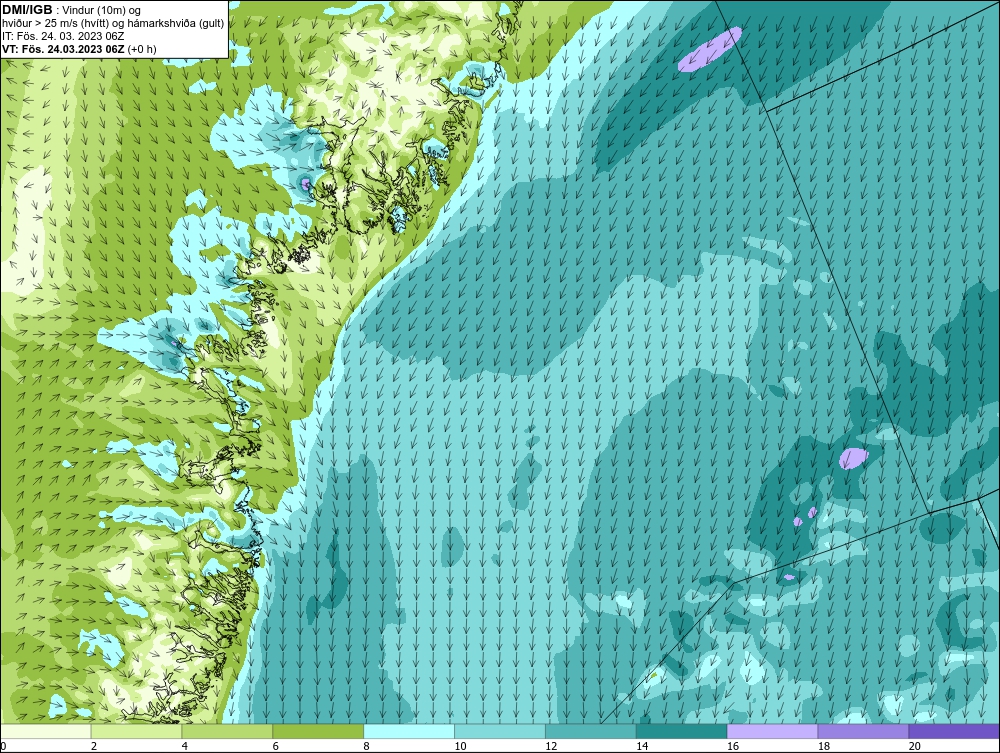The width and height of the screenshot is (1000, 753).
Task: Click the legend label '8'
Action: pyautogui.click(x=367, y=746)
